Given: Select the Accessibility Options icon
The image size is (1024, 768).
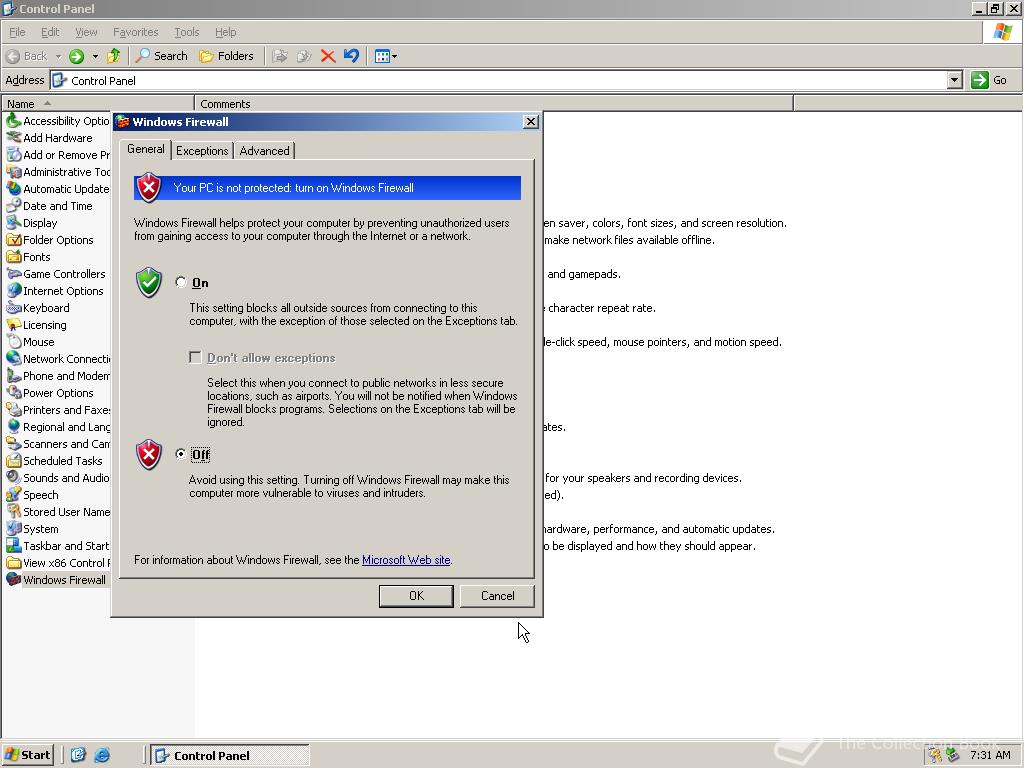Looking at the screenshot, I should tap(13, 121).
